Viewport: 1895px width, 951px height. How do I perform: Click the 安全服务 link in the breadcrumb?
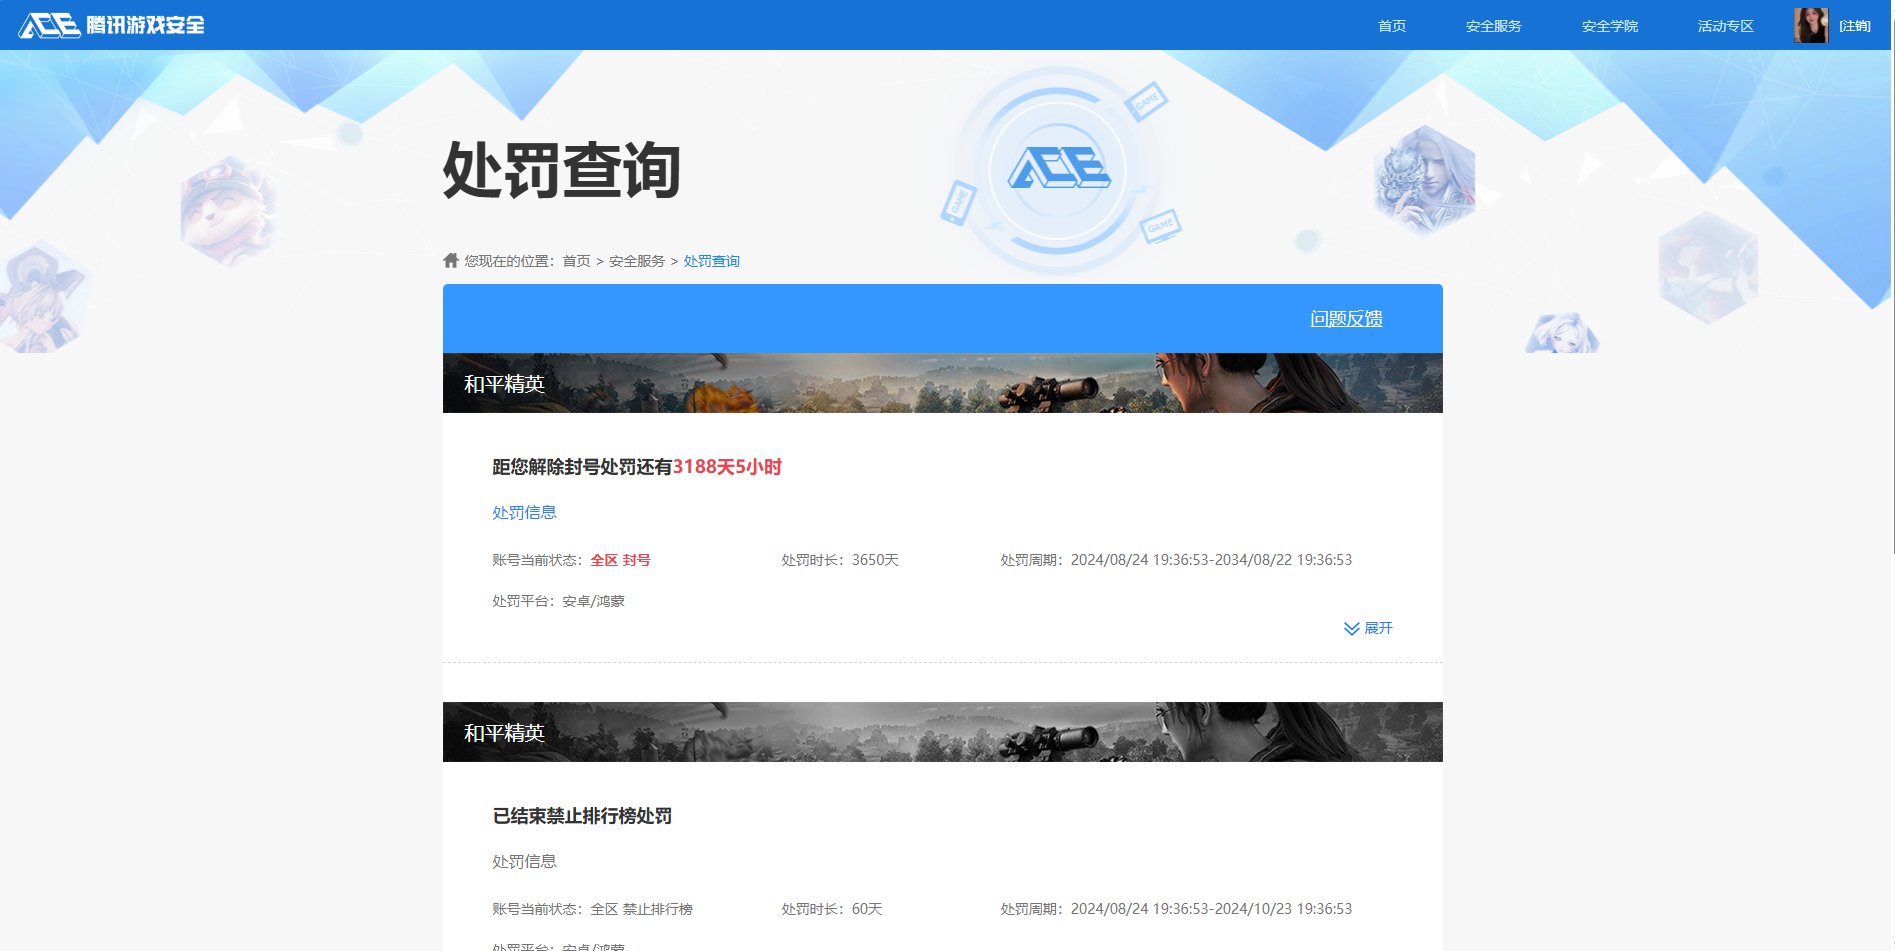point(634,260)
